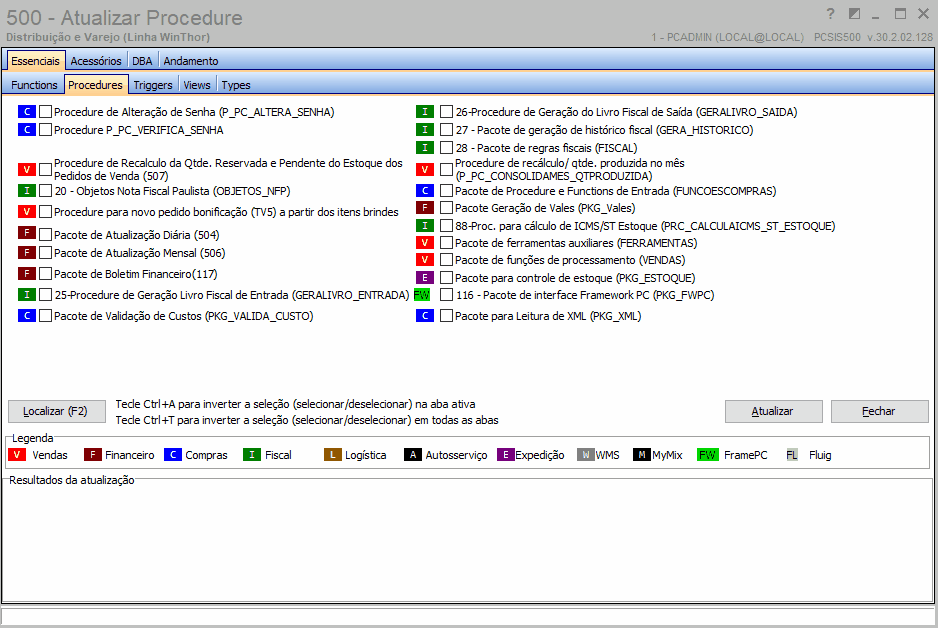Click the green I icon beside GERA_HISTORICO
Image resolution: width=938 pixels, height=628 pixels.
click(x=425, y=129)
